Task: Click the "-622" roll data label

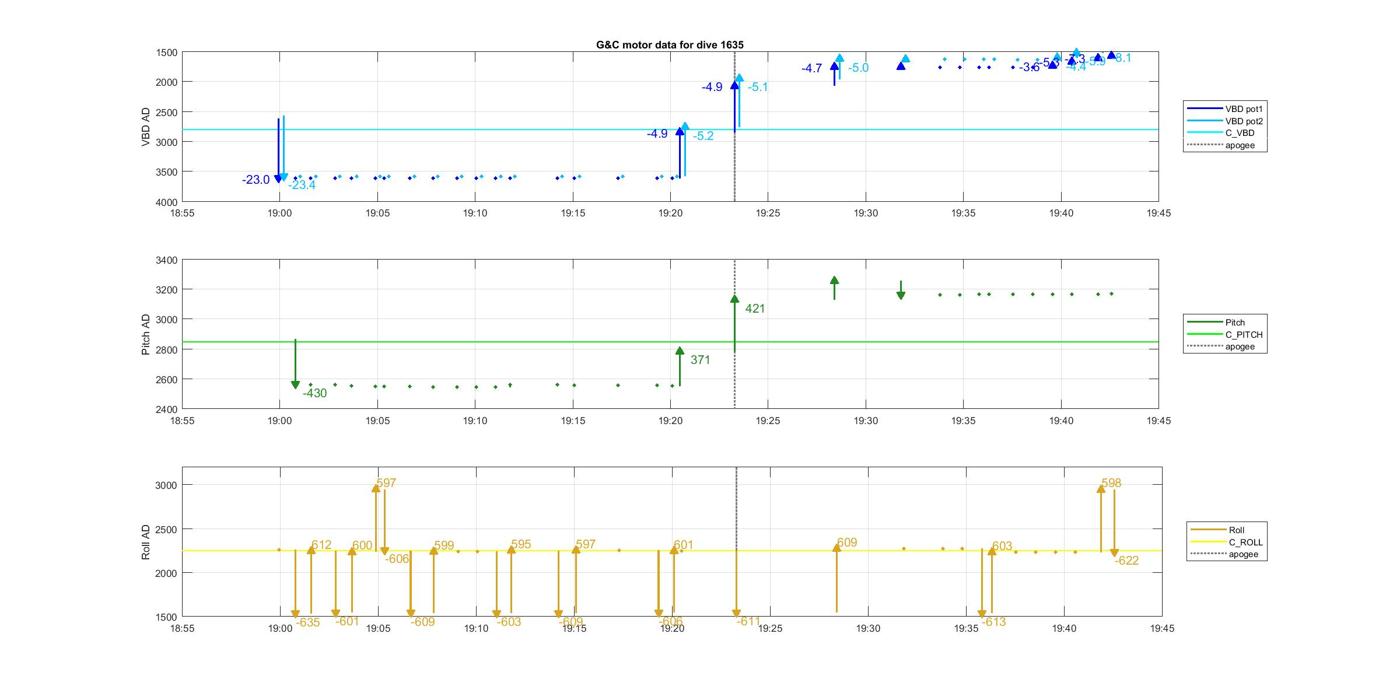Action: [x=1127, y=561]
